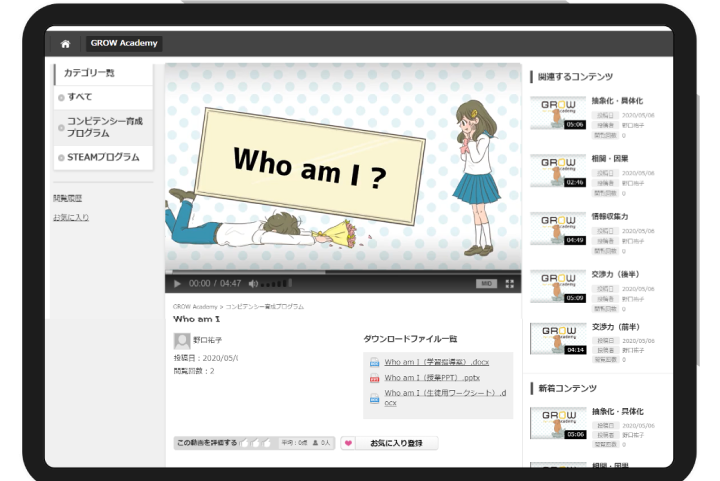Click the author avatar of 野口祐子
Screen dimensions: 720x481
182,341
